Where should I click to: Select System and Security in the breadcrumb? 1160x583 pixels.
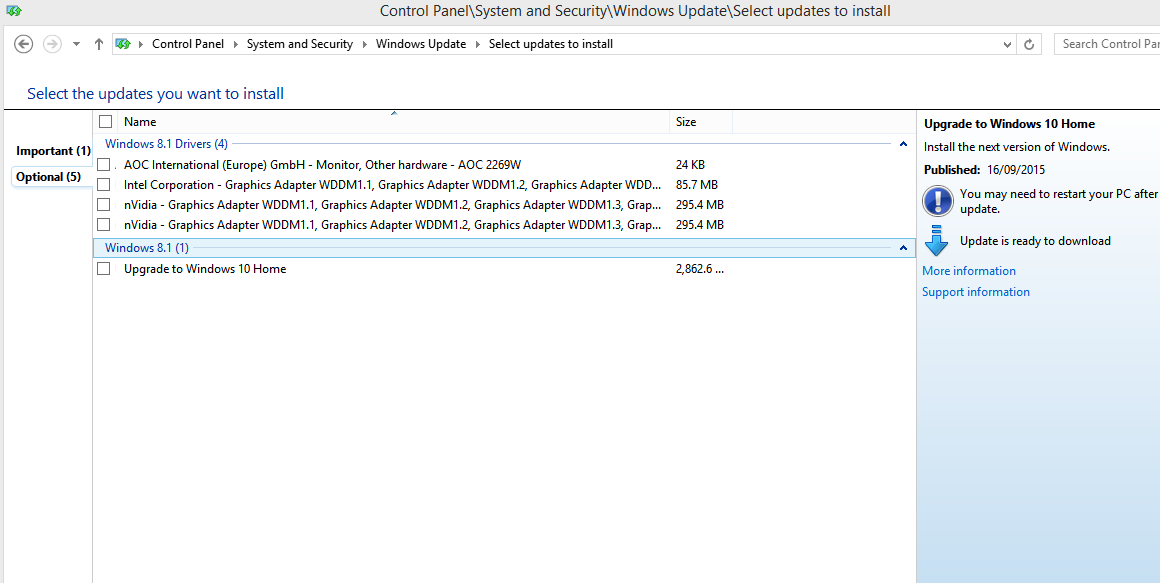click(x=300, y=44)
